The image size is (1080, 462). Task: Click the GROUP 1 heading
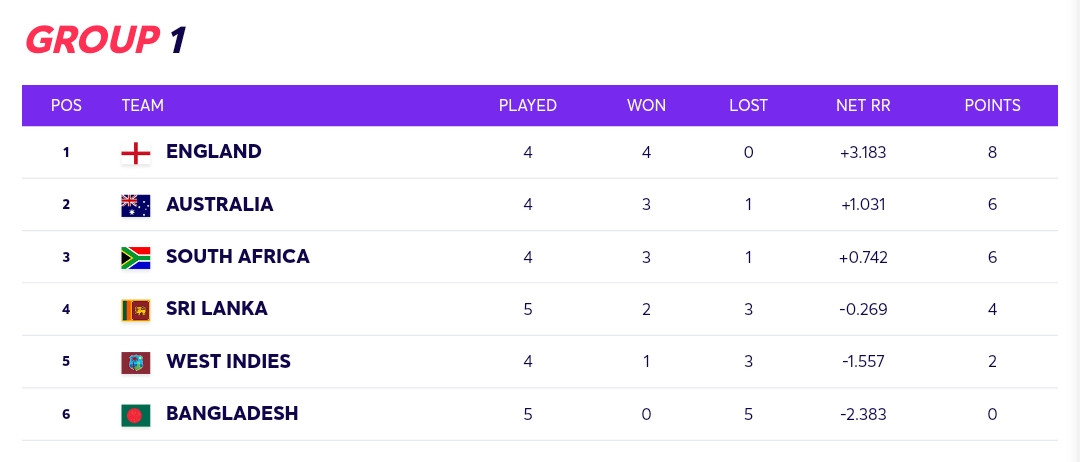pos(106,40)
